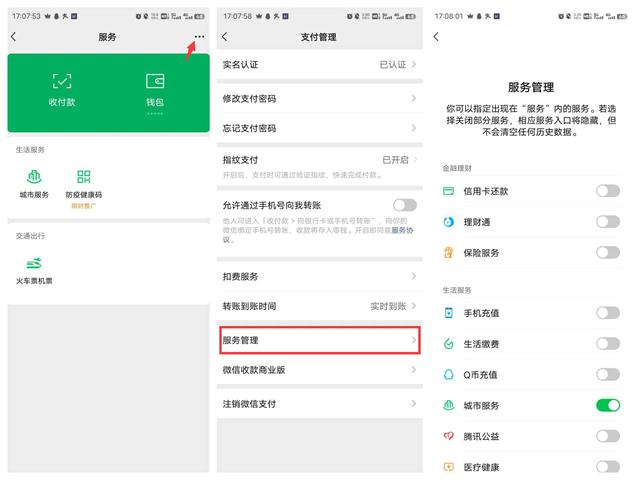Select the 忘记支付密码 entry

[x=320, y=128]
